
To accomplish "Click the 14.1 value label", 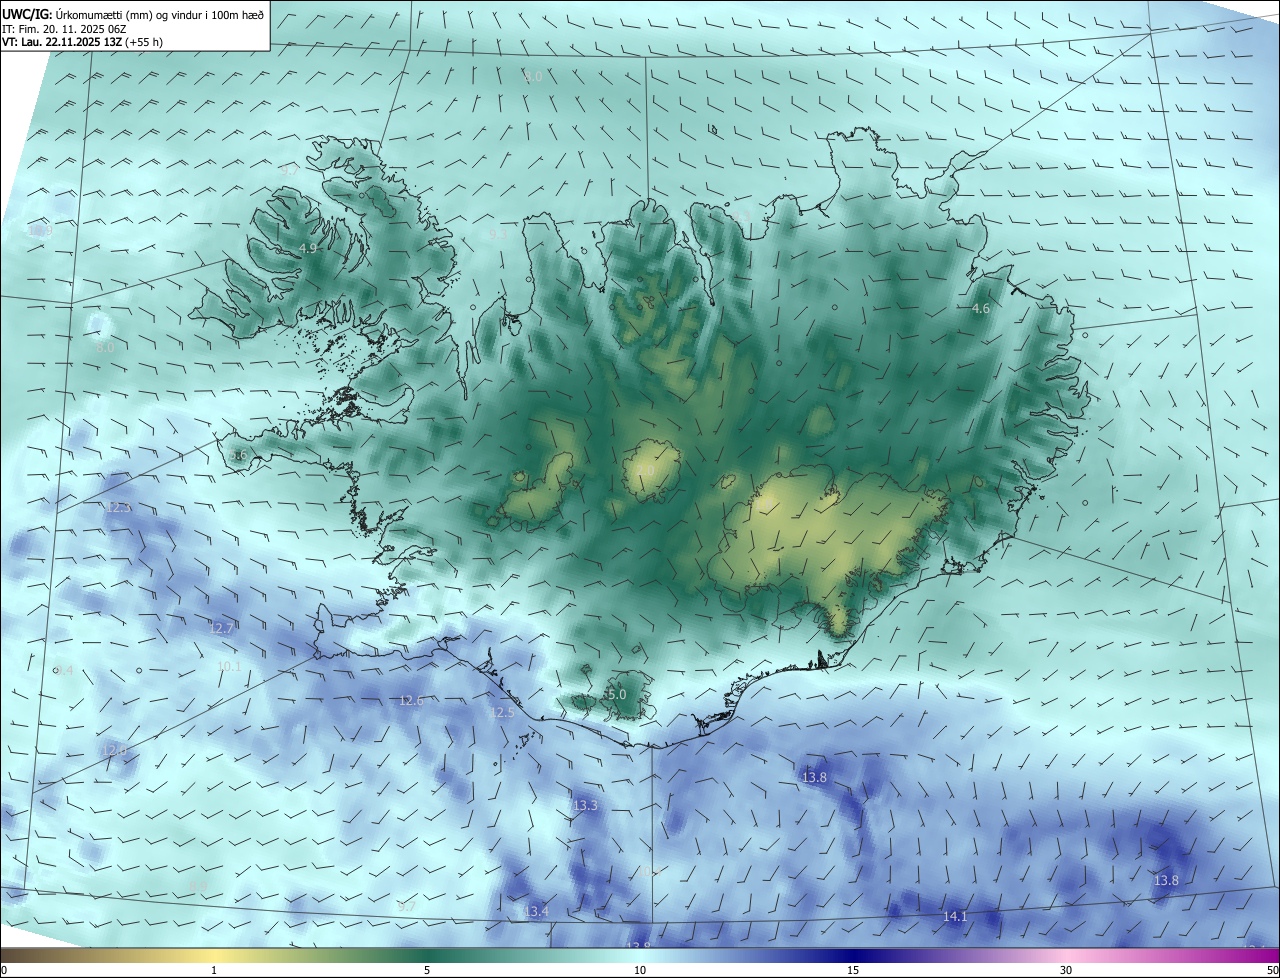I will tap(955, 916).
